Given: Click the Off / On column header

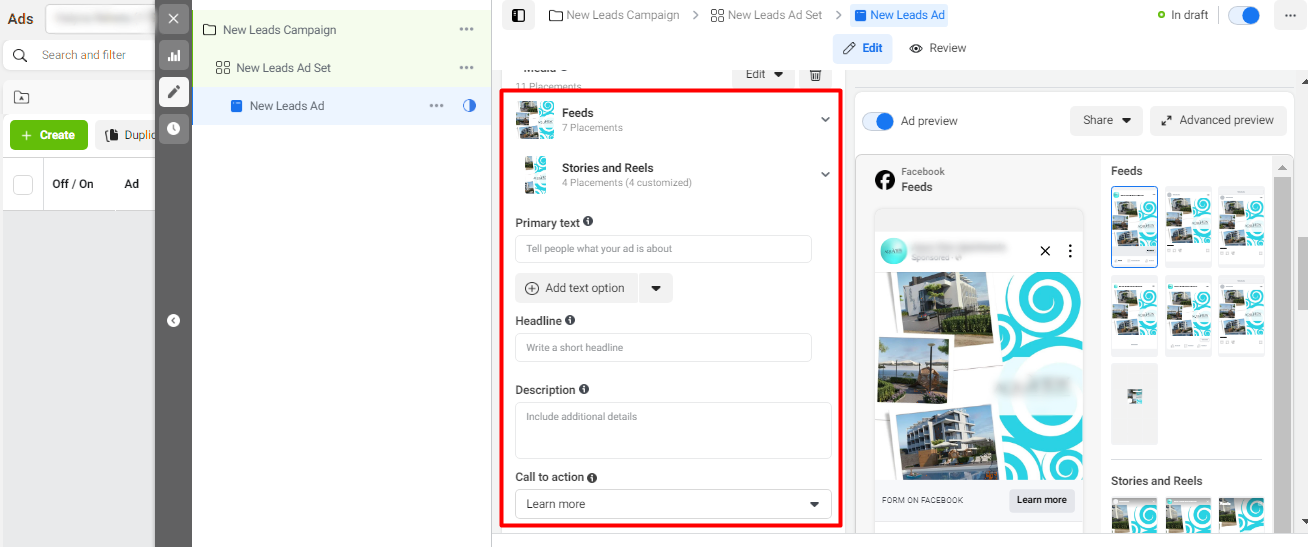Looking at the screenshot, I should pyautogui.click(x=73, y=184).
